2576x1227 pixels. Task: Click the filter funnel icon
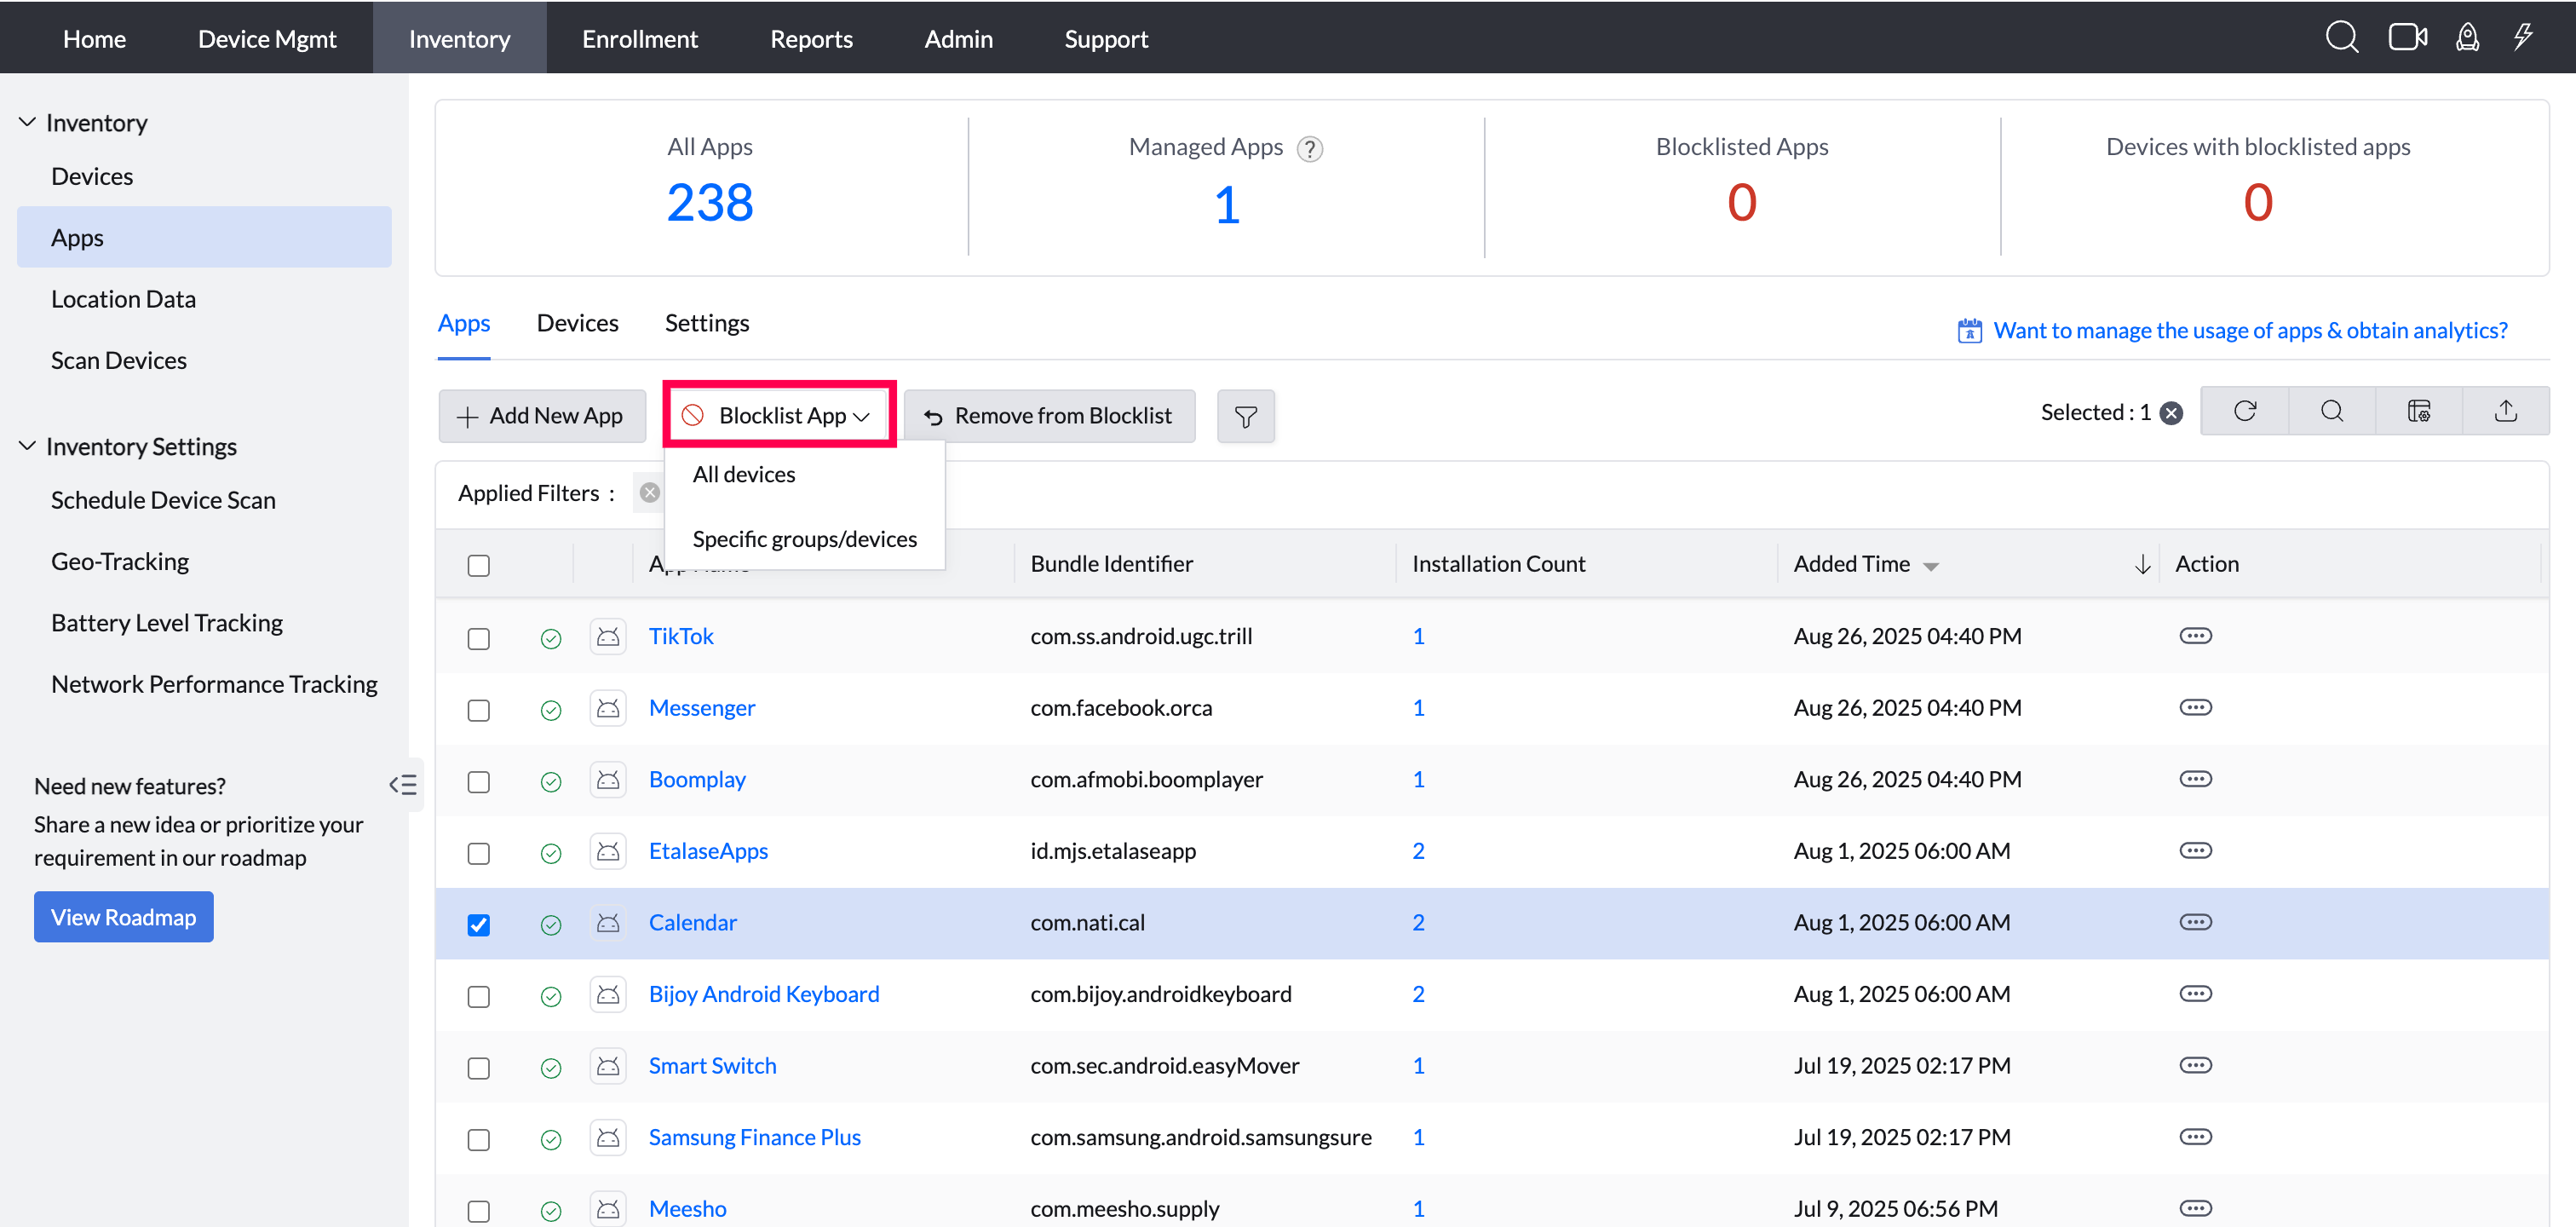[x=1245, y=416]
